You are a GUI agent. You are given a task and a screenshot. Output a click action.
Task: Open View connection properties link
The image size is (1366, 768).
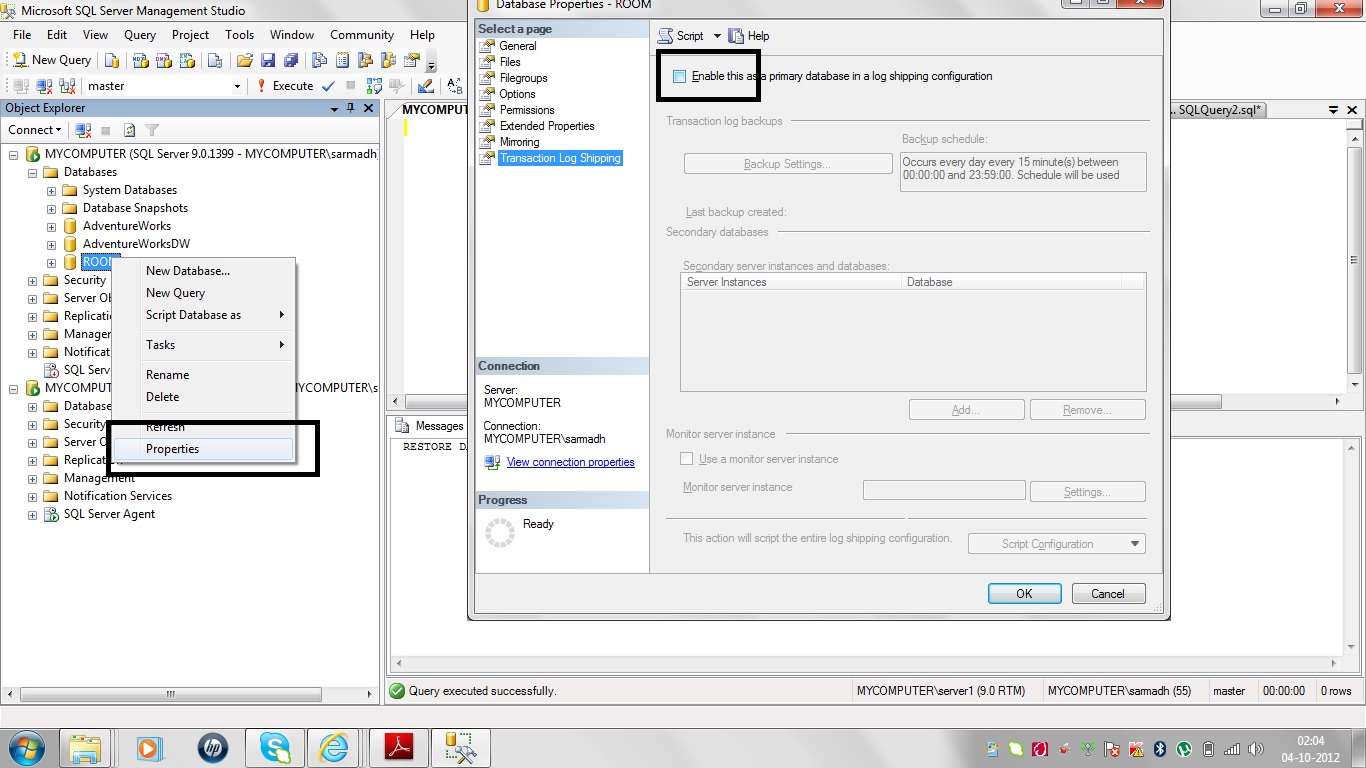(570, 462)
